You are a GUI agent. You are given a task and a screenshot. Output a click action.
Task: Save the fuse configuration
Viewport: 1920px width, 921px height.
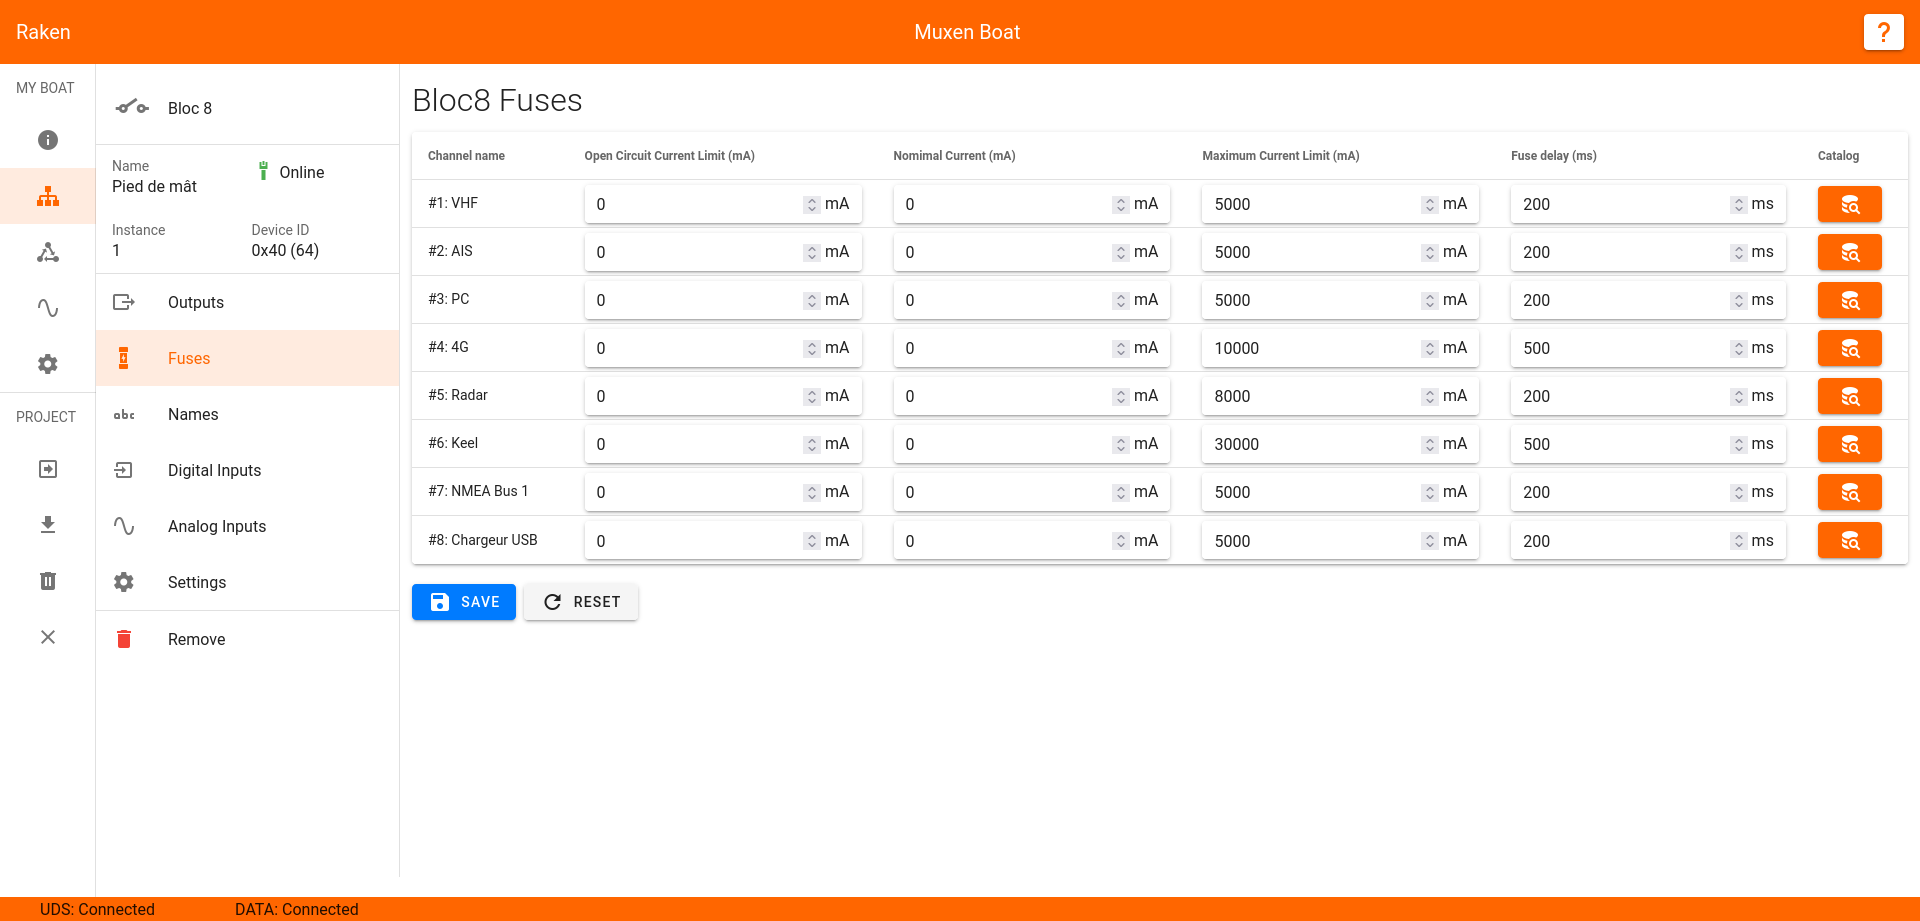pyautogui.click(x=464, y=602)
